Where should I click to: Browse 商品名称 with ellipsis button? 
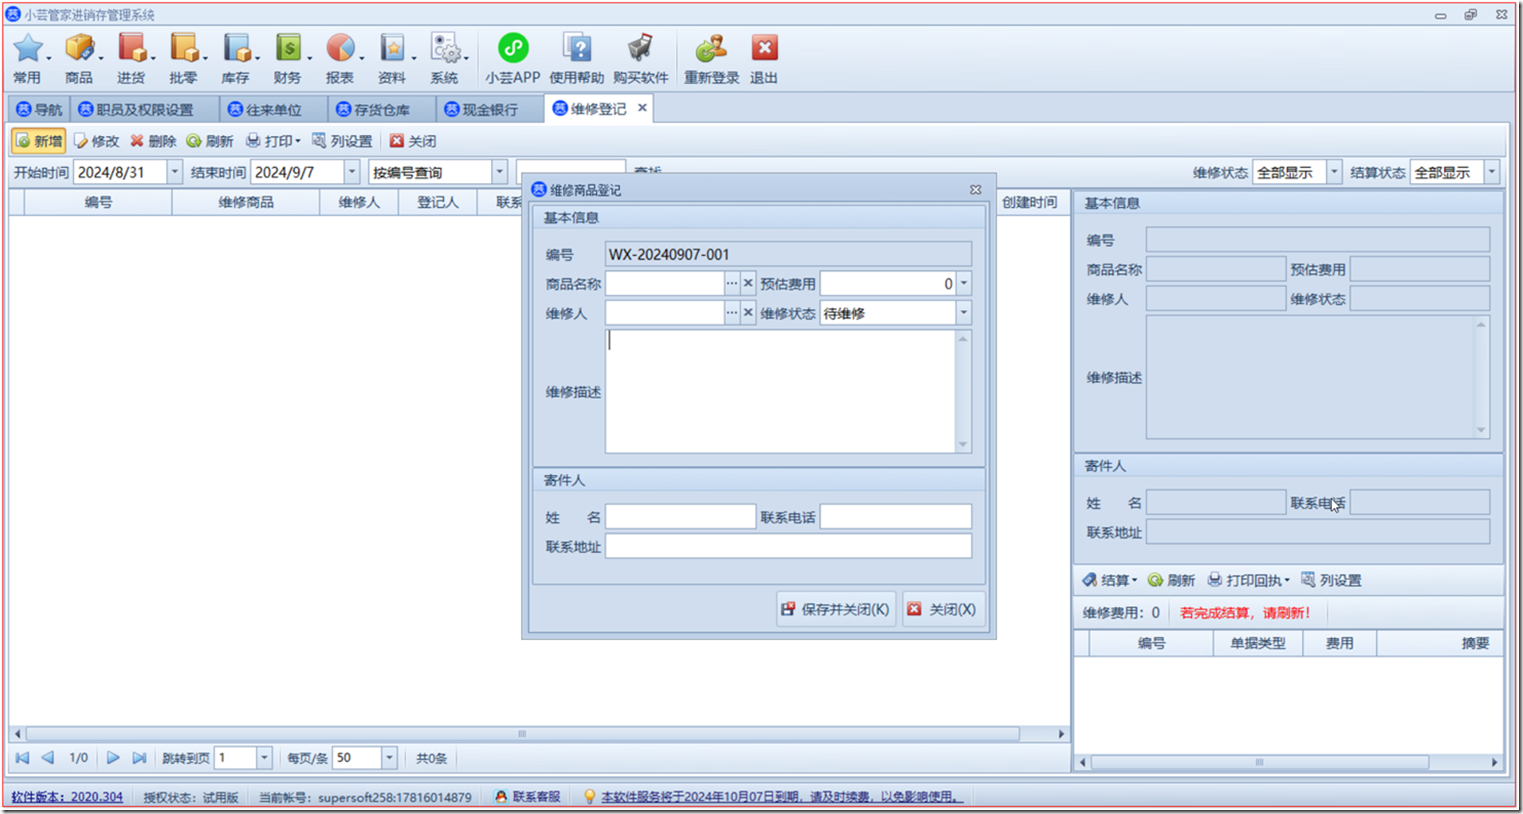[x=732, y=284]
